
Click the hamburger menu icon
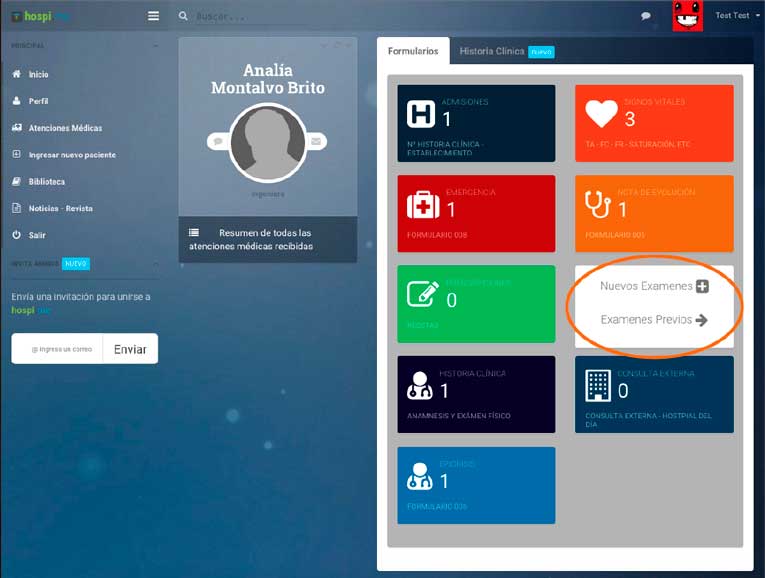[153, 16]
